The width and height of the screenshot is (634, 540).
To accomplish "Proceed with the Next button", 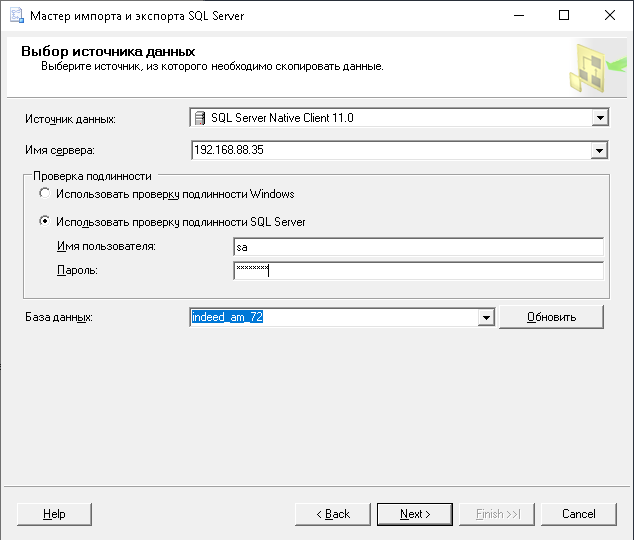I will click(414, 514).
